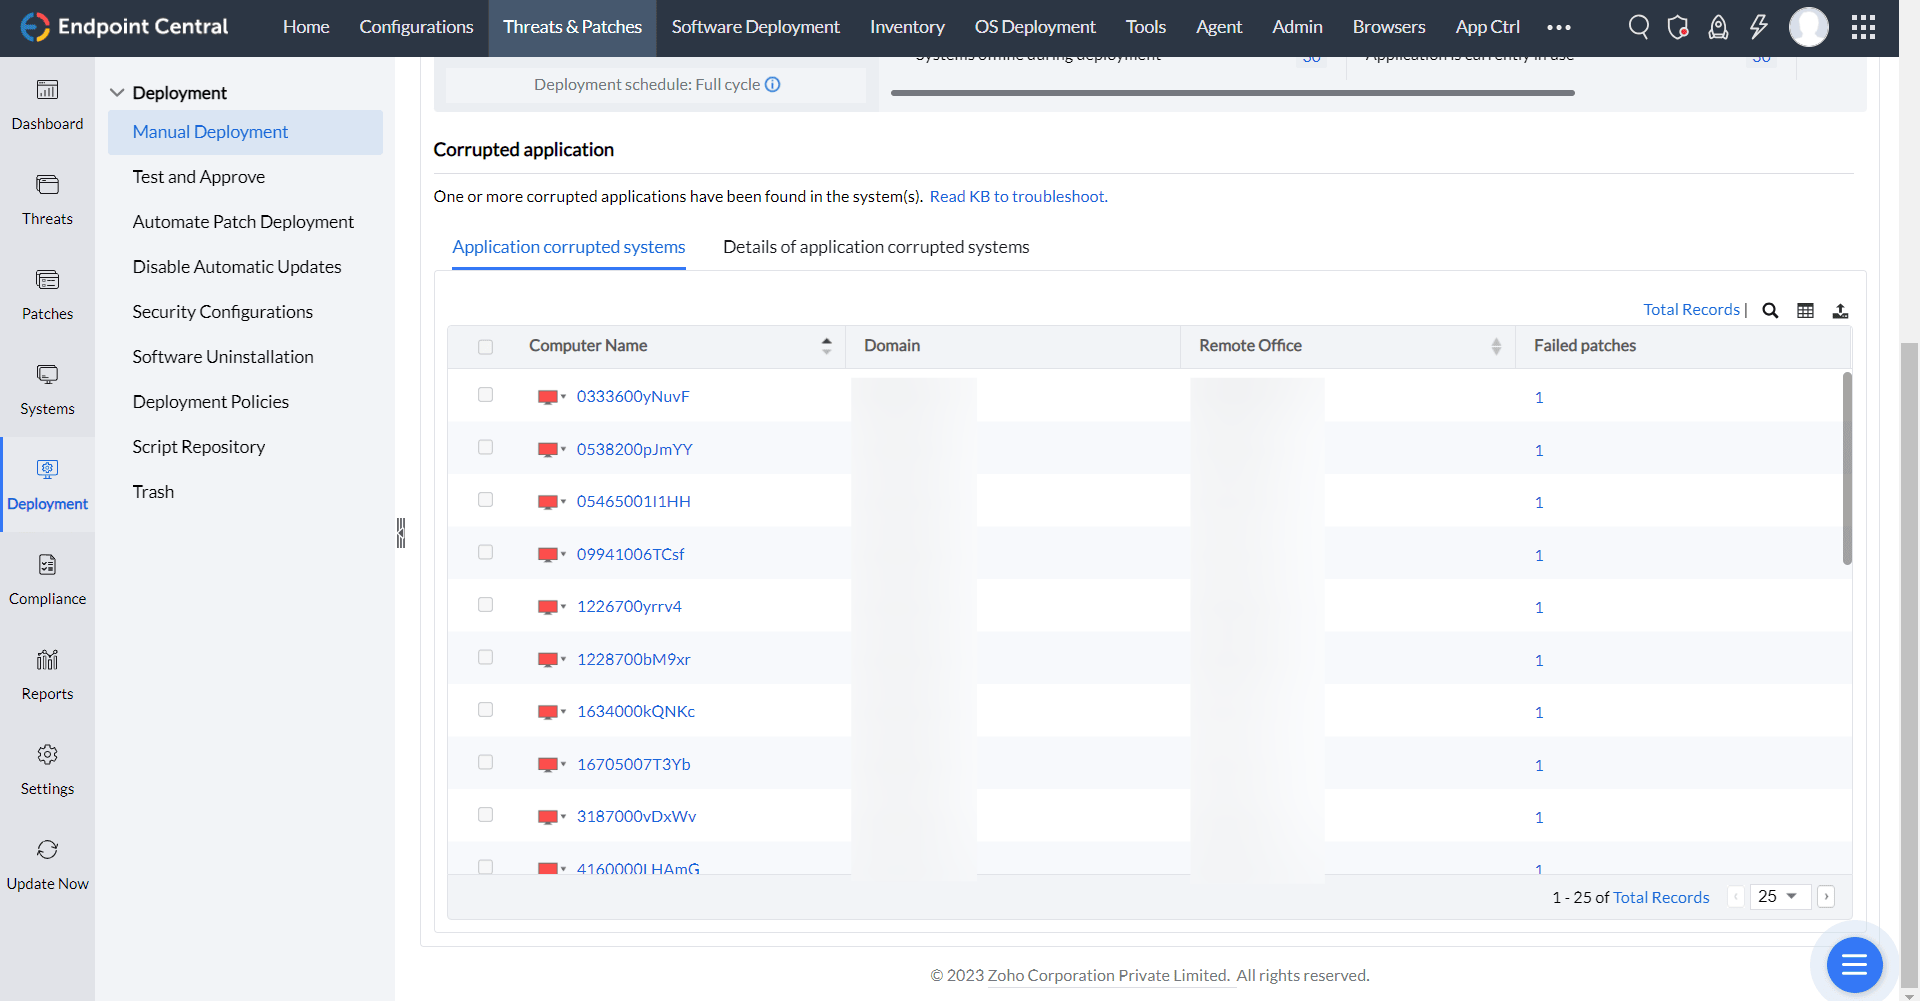Click the security shield icon with notification badge
The width and height of the screenshot is (1920, 1001).
tap(1678, 27)
